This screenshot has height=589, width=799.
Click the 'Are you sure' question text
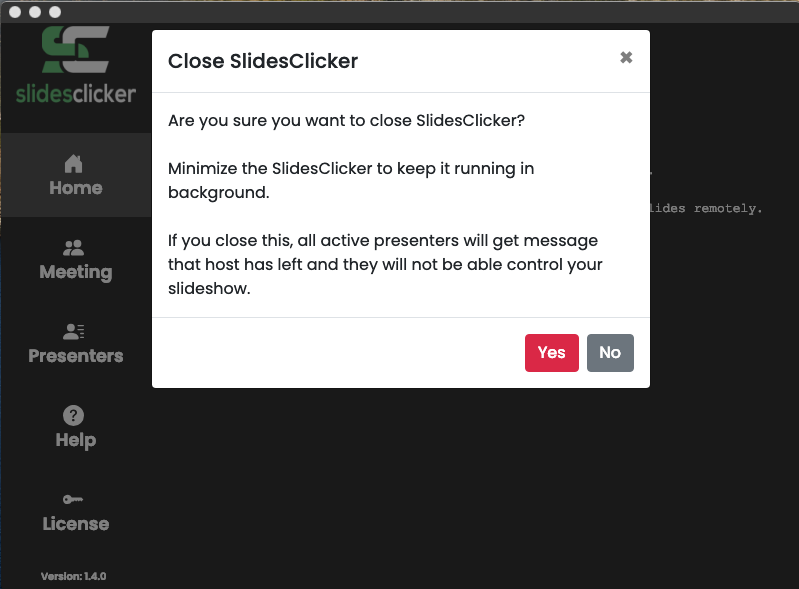[347, 121]
